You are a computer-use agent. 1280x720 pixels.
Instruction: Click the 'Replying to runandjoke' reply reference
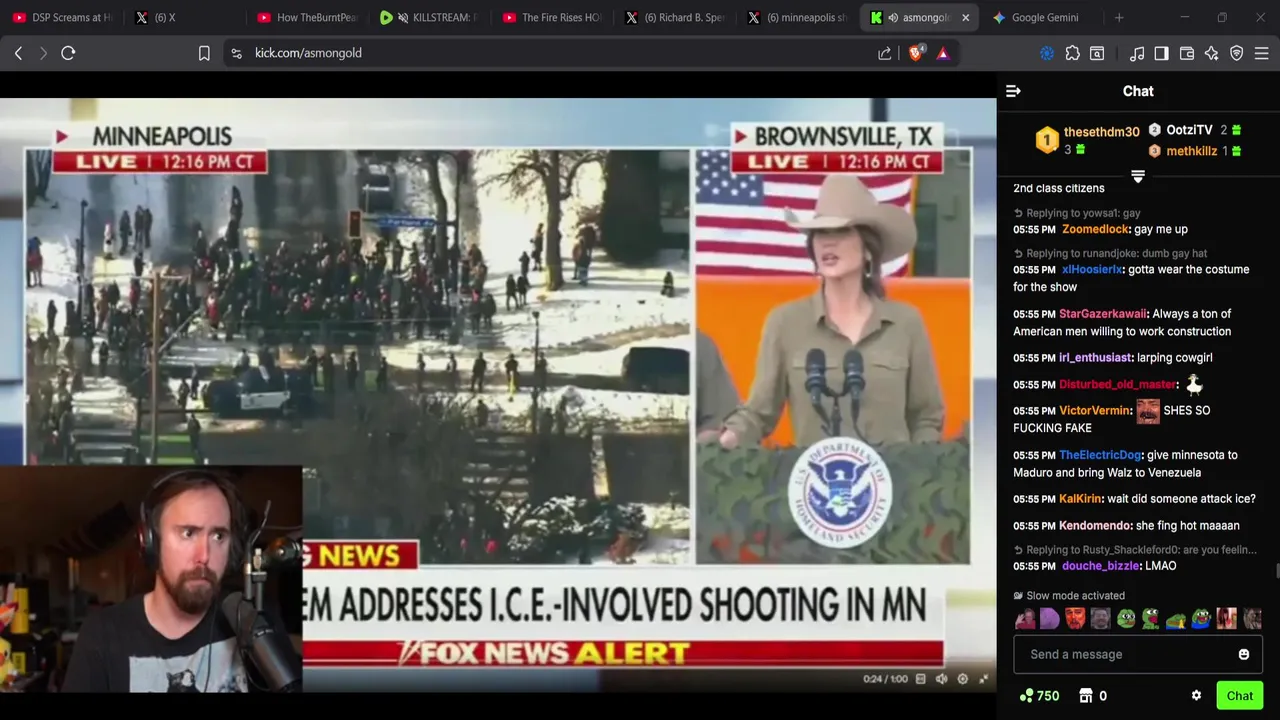[1110, 254]
